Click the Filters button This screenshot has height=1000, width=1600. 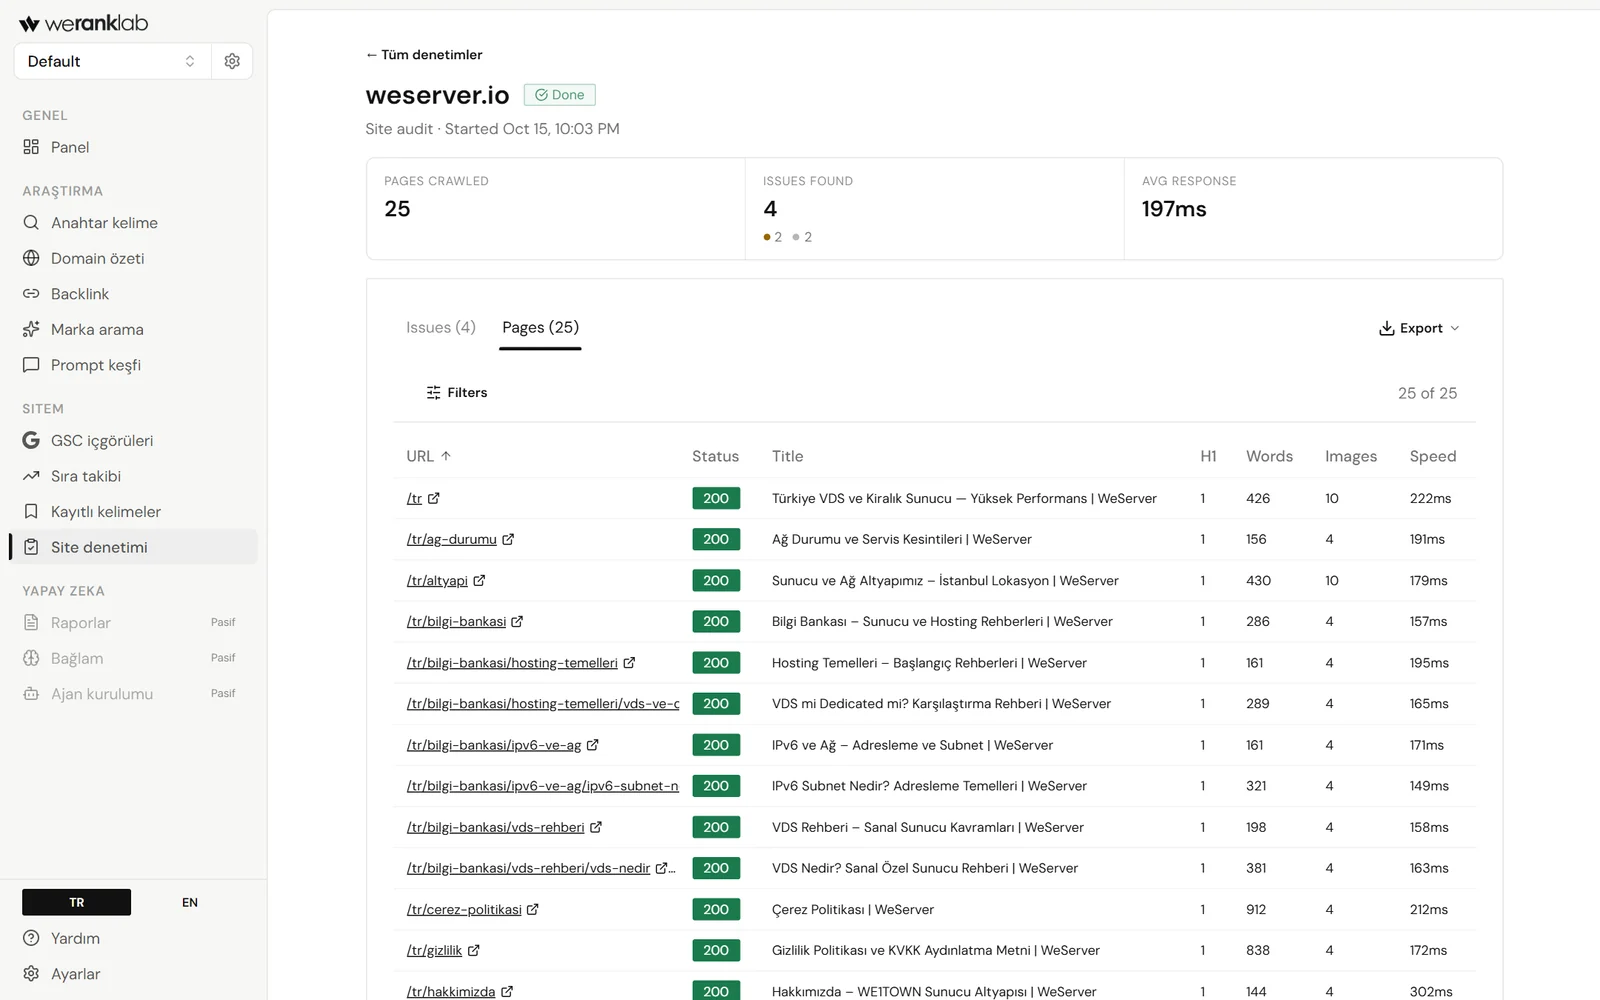457,392
